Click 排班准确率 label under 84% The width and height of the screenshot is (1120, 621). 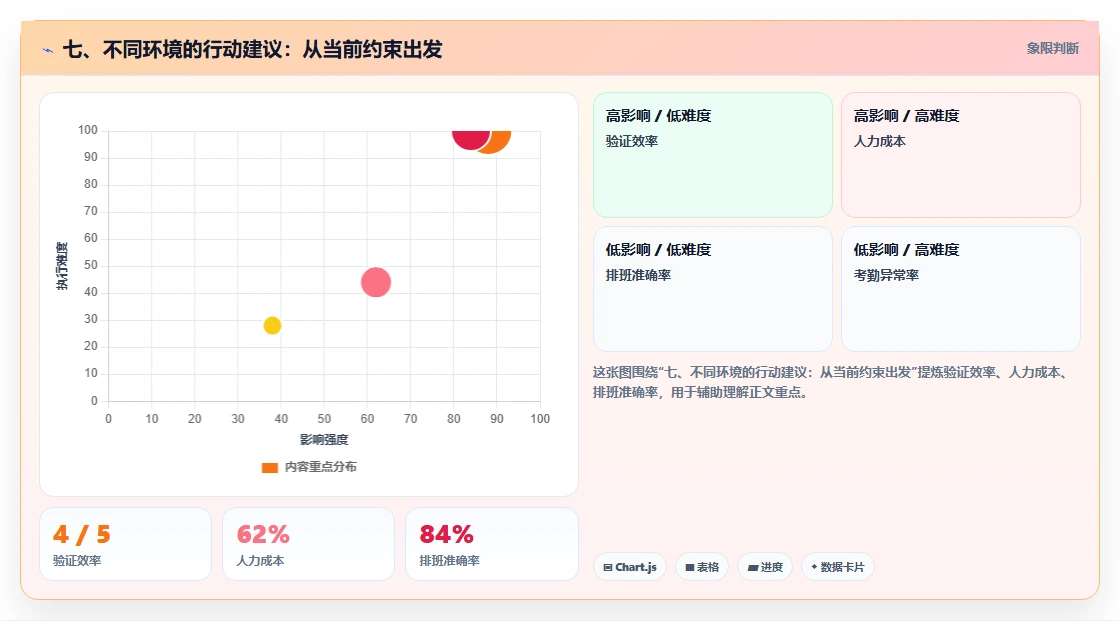(449, 561)
